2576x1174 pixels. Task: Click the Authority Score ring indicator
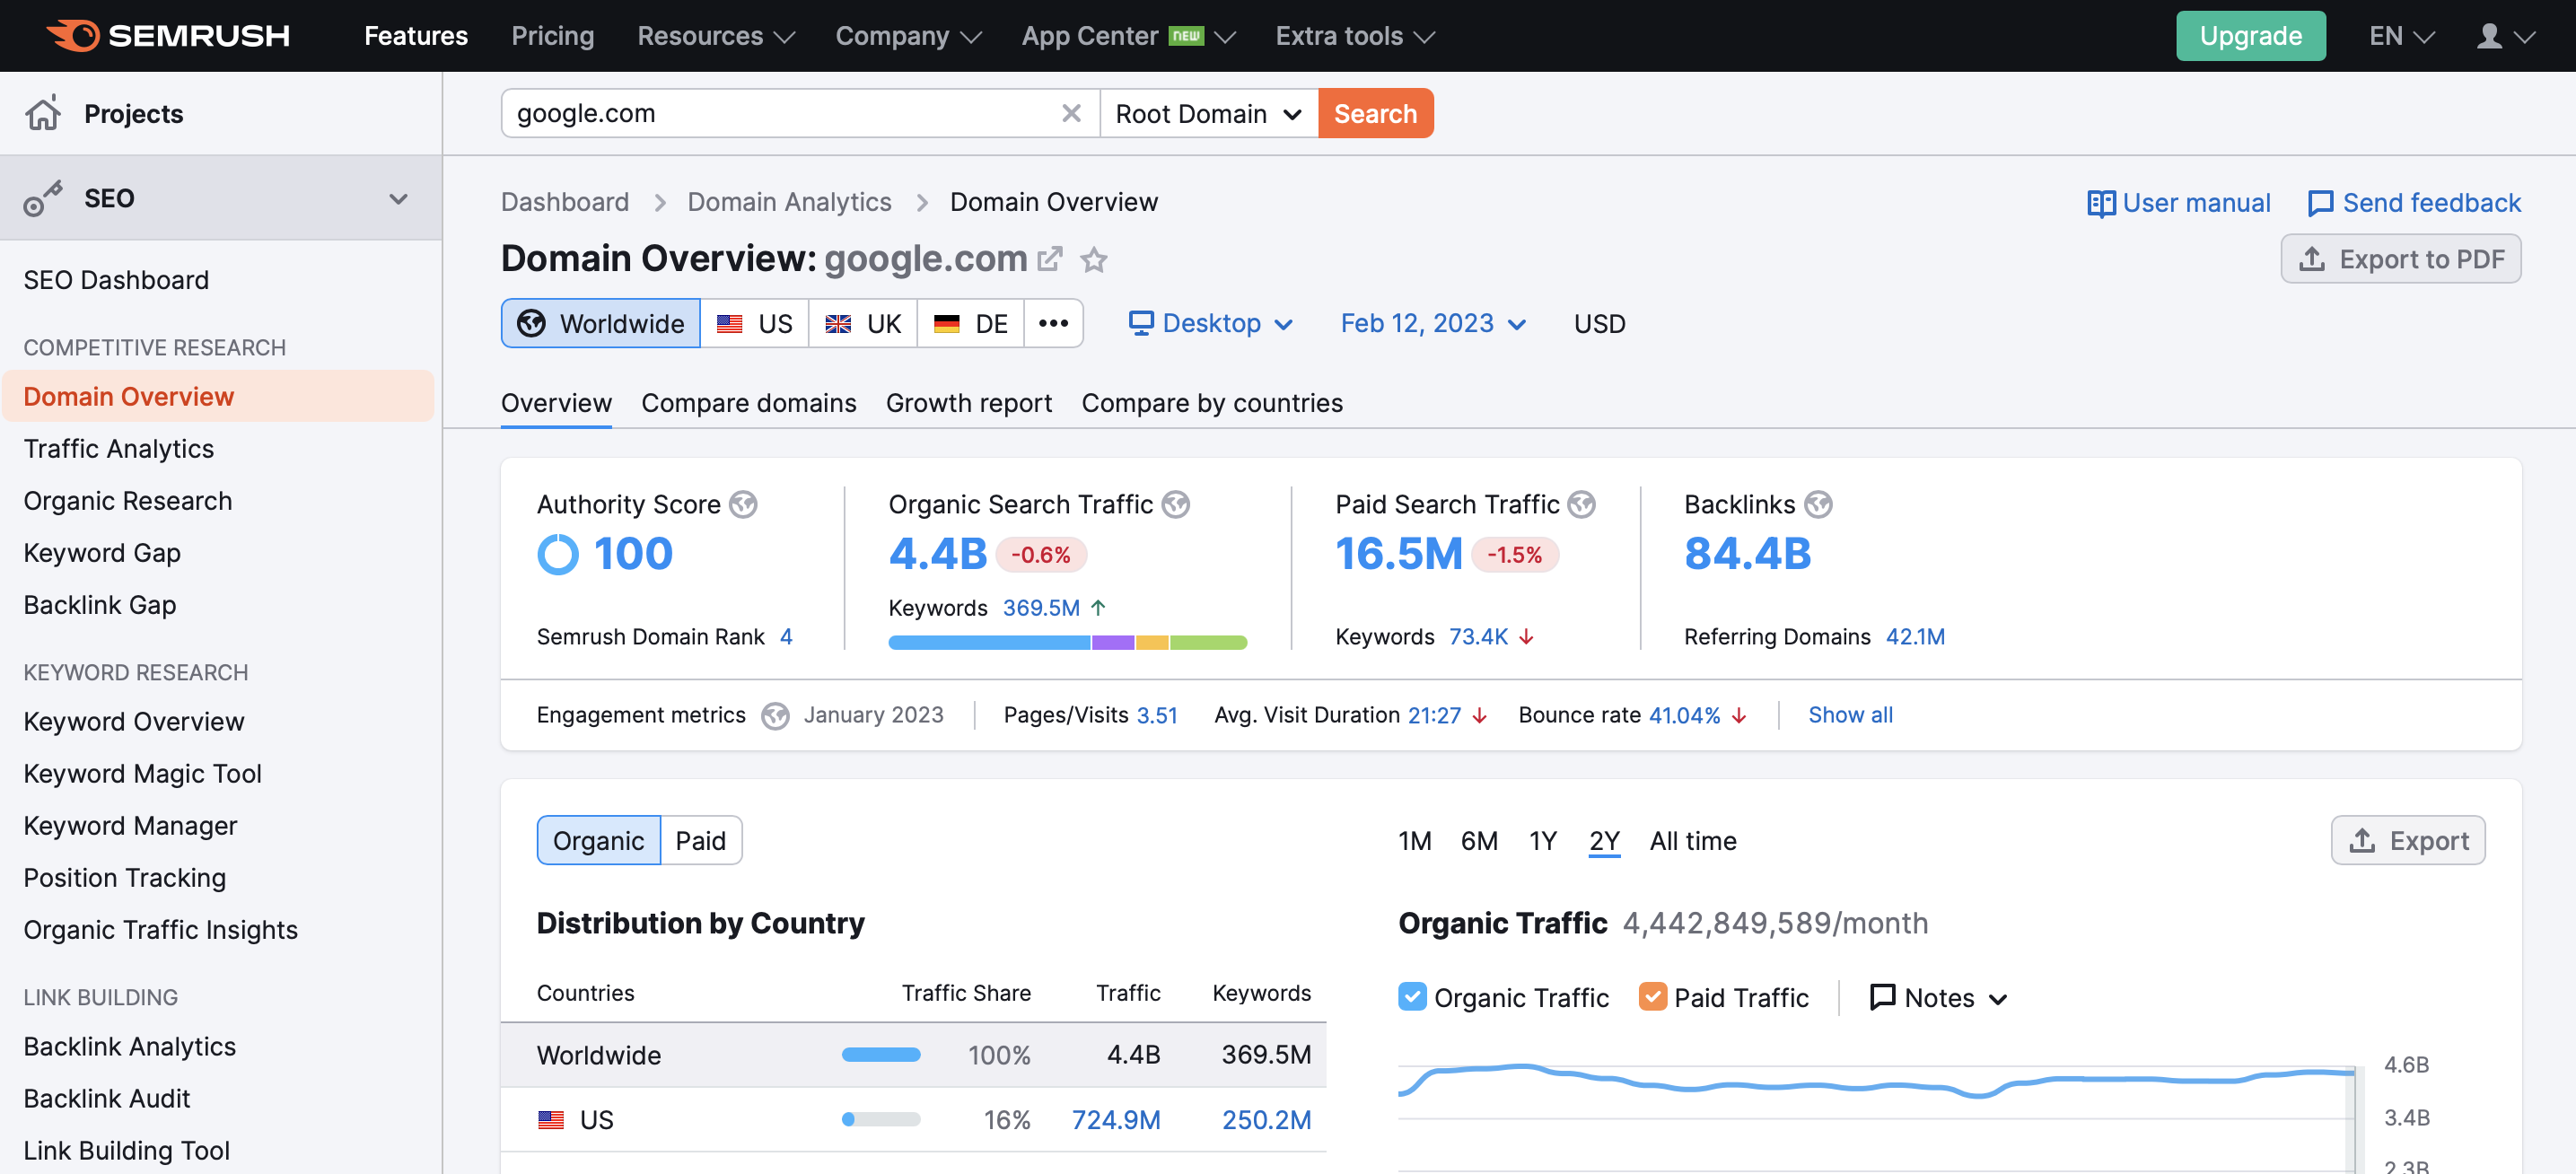click(558, 554)
